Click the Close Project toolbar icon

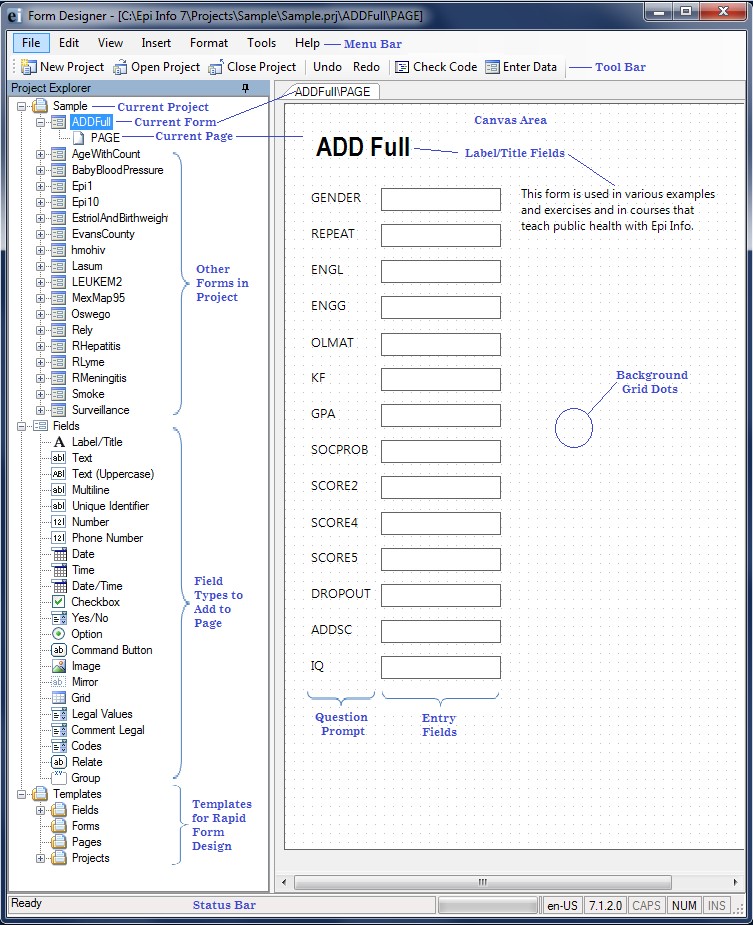[216, 67]
